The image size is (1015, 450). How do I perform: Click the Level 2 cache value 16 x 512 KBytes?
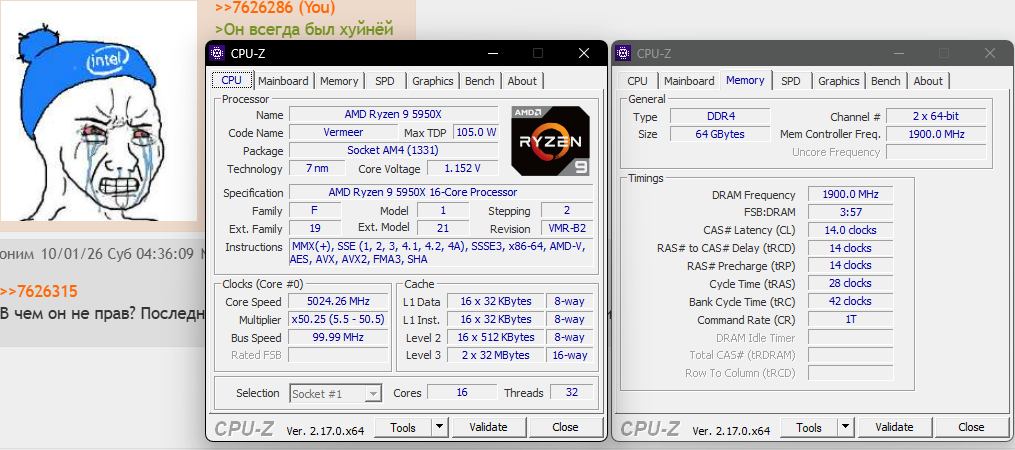[496, 337]
